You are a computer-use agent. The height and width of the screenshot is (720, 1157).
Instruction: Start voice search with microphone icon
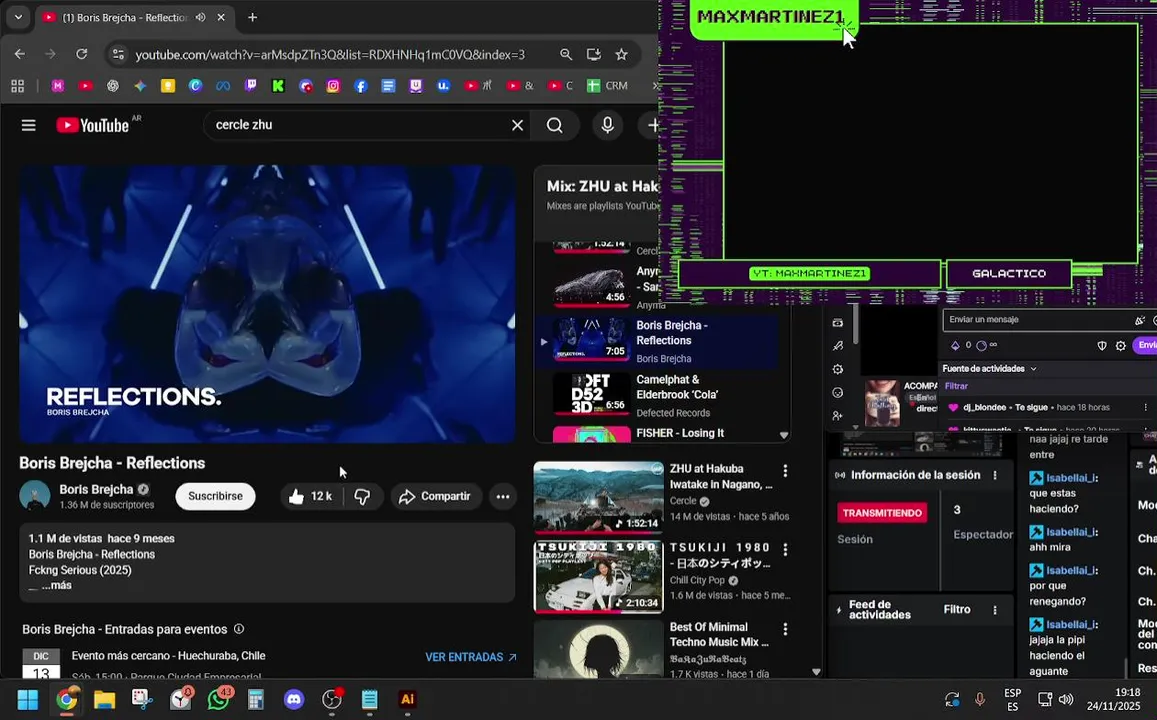[x=607, y=125]
